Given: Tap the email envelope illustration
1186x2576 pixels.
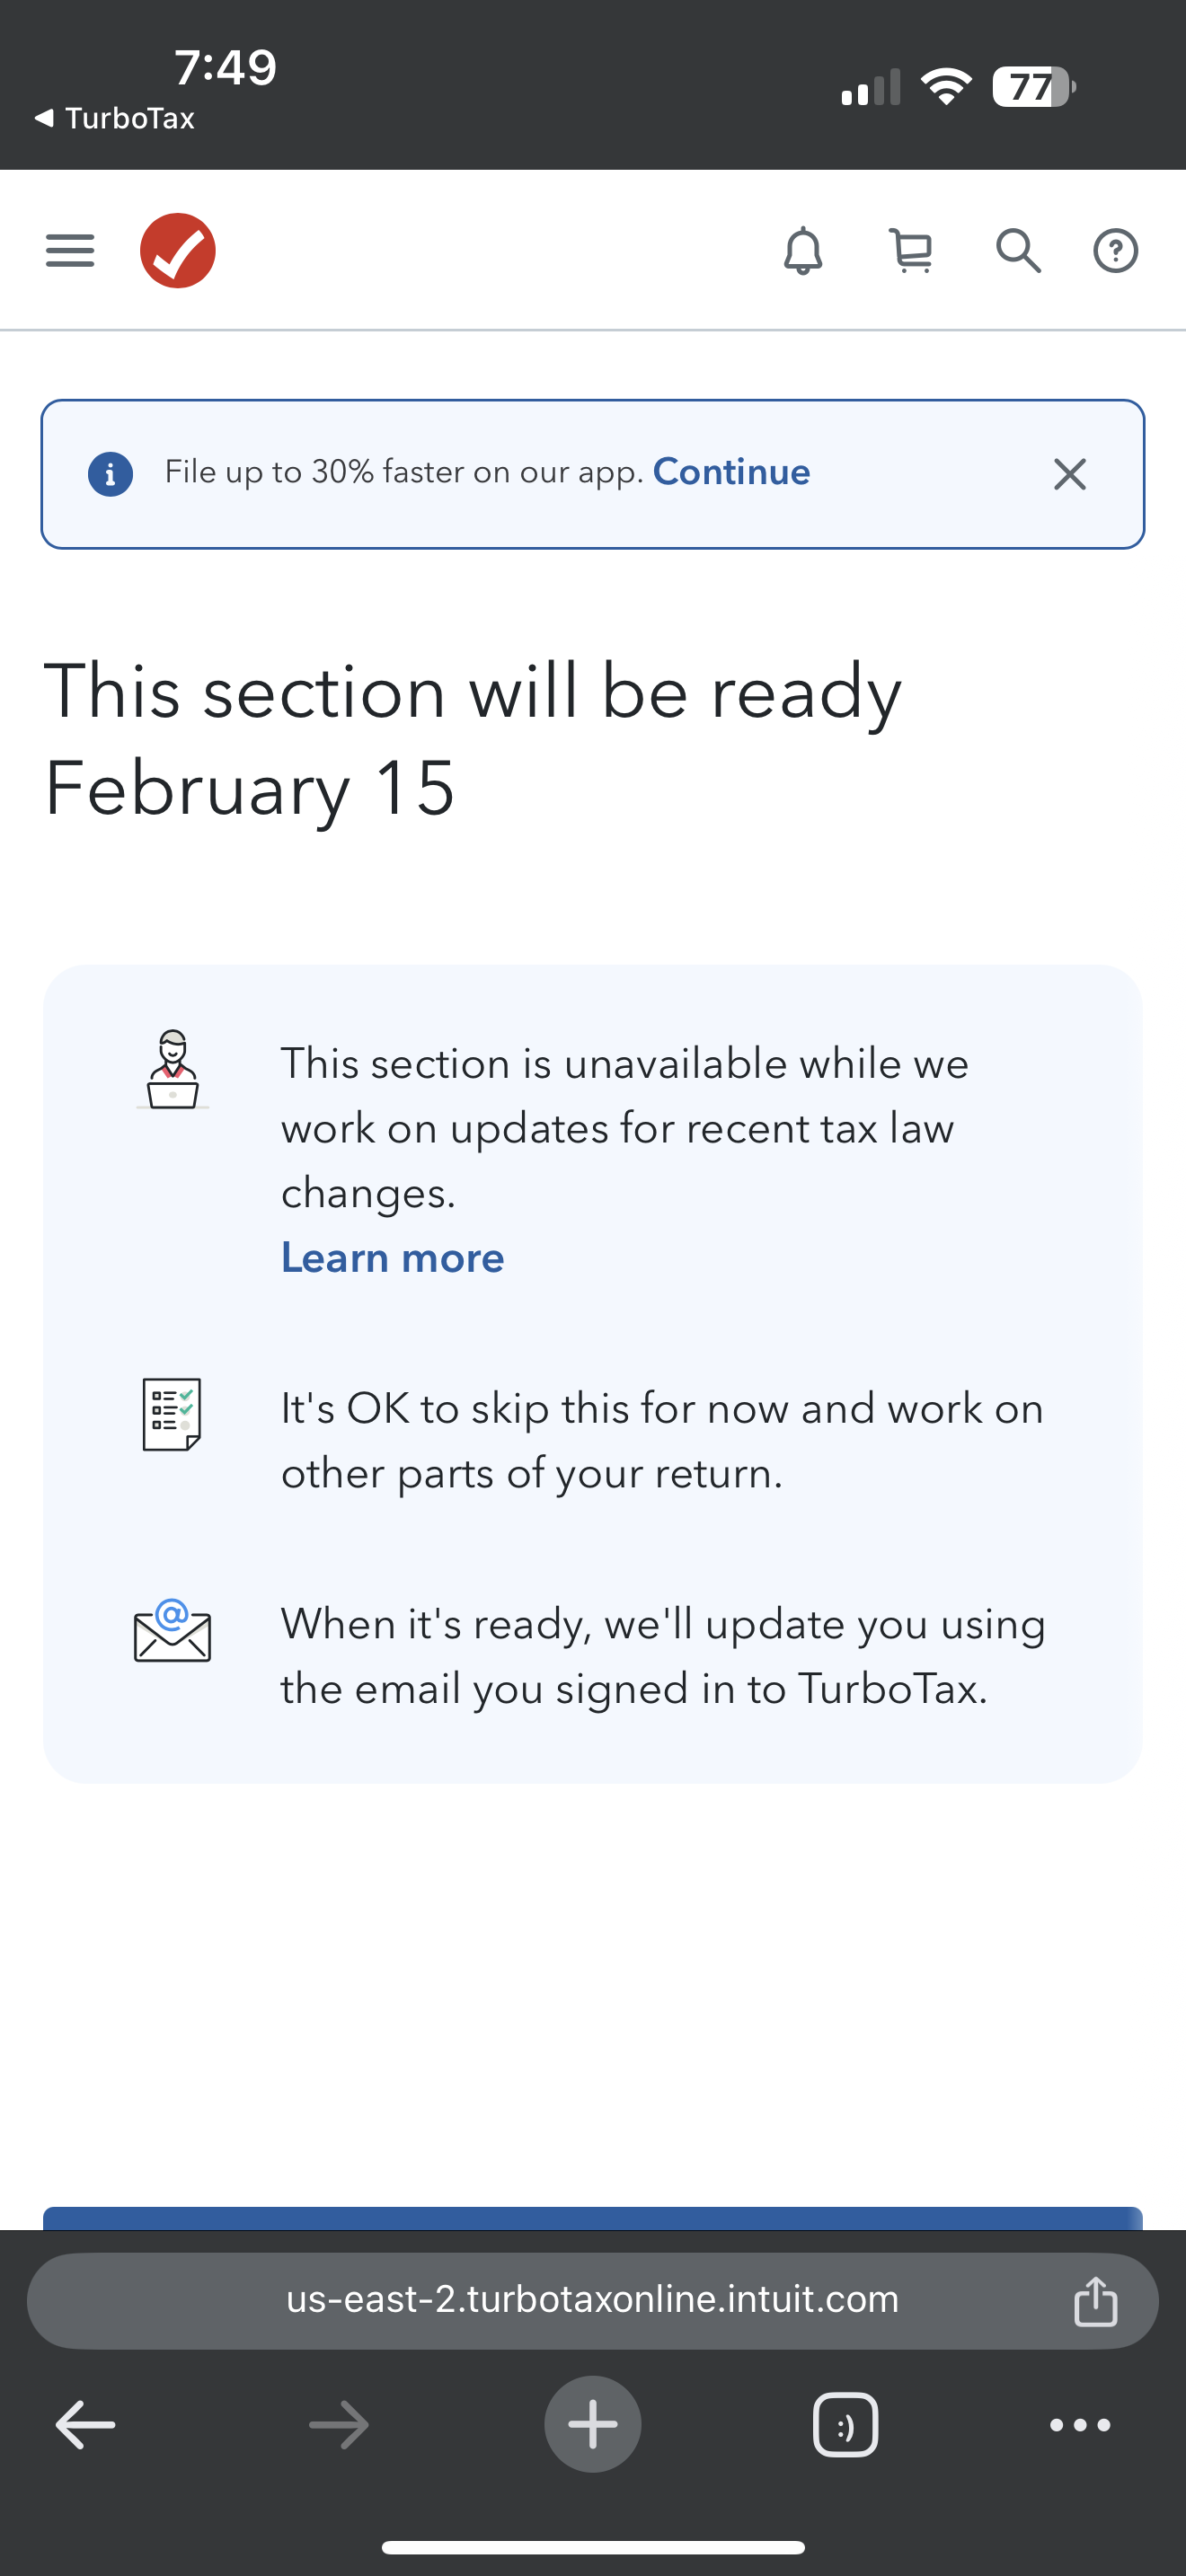Looking at the screenshot, I should coord(172,1631).
